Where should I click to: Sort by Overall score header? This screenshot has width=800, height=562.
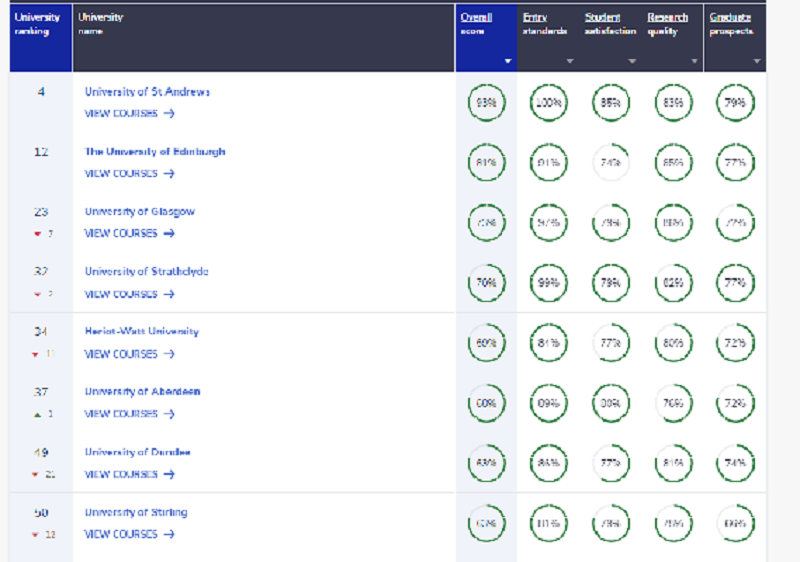(476, 23)
